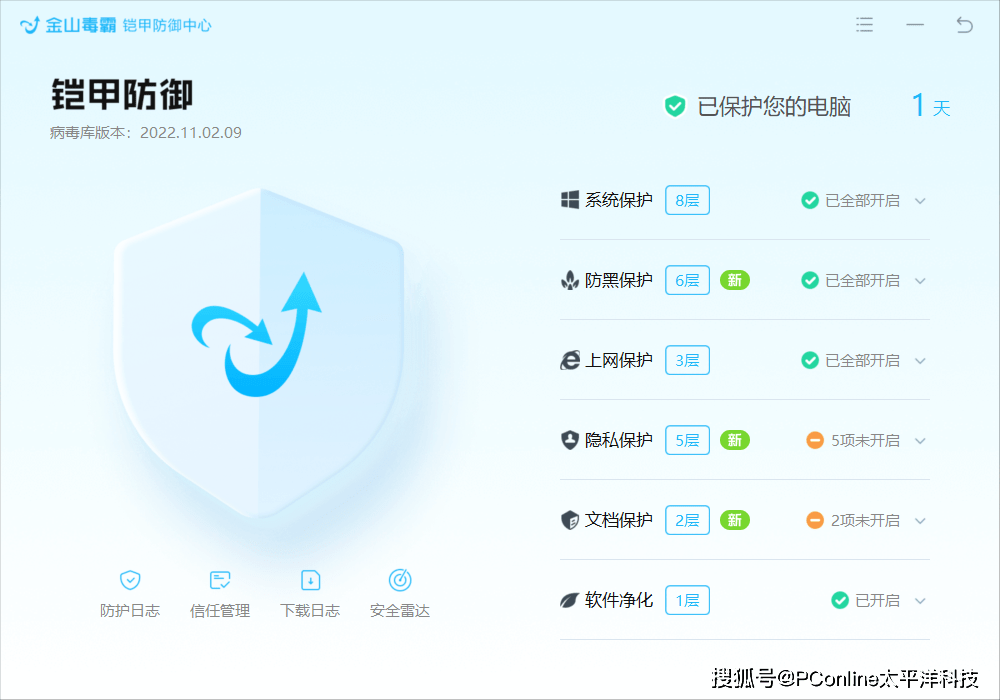Open 信任管理 icon

(x=220, y=580)
